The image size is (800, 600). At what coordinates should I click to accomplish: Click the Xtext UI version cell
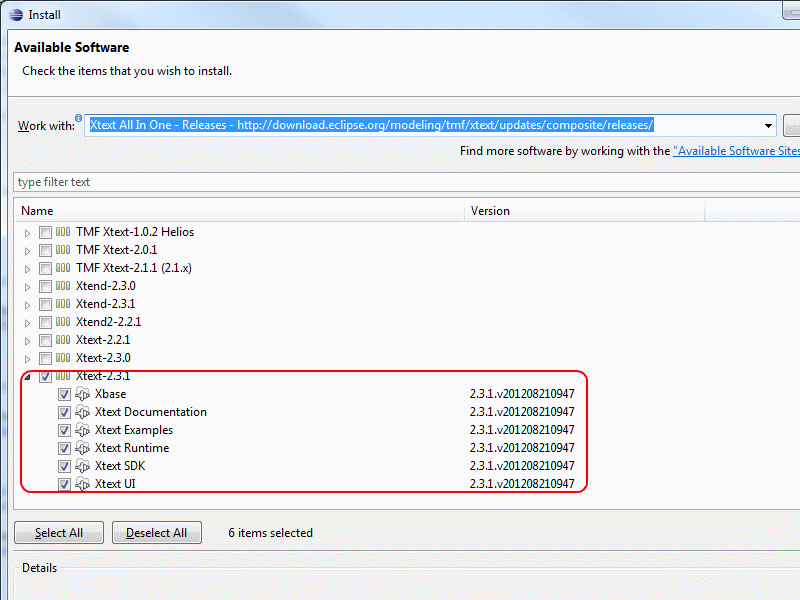tap(522, 484)
